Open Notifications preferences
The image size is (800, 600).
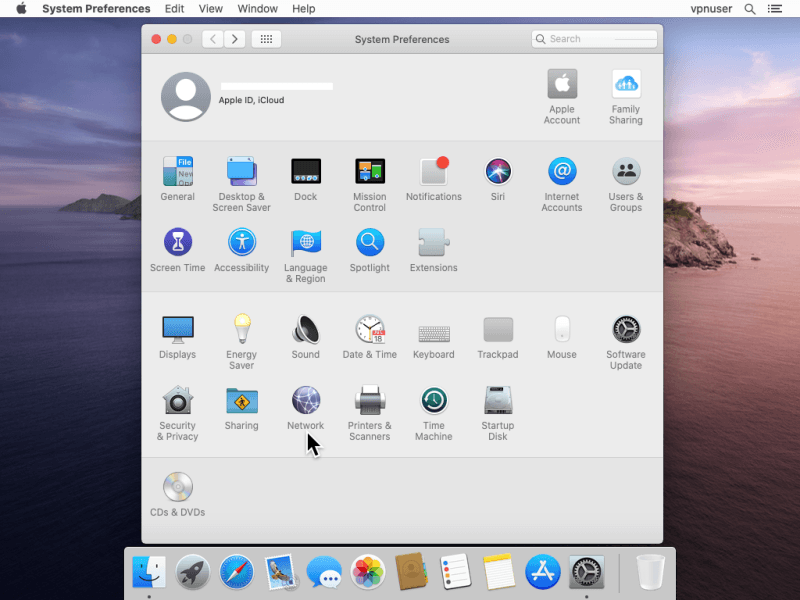[433, 173]
